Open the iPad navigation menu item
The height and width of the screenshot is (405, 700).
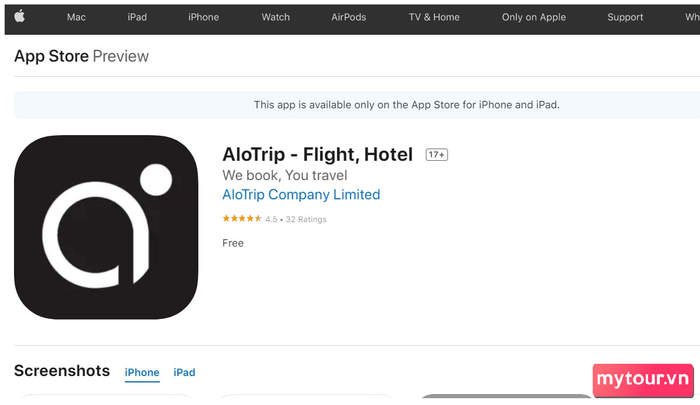point(137,17)
